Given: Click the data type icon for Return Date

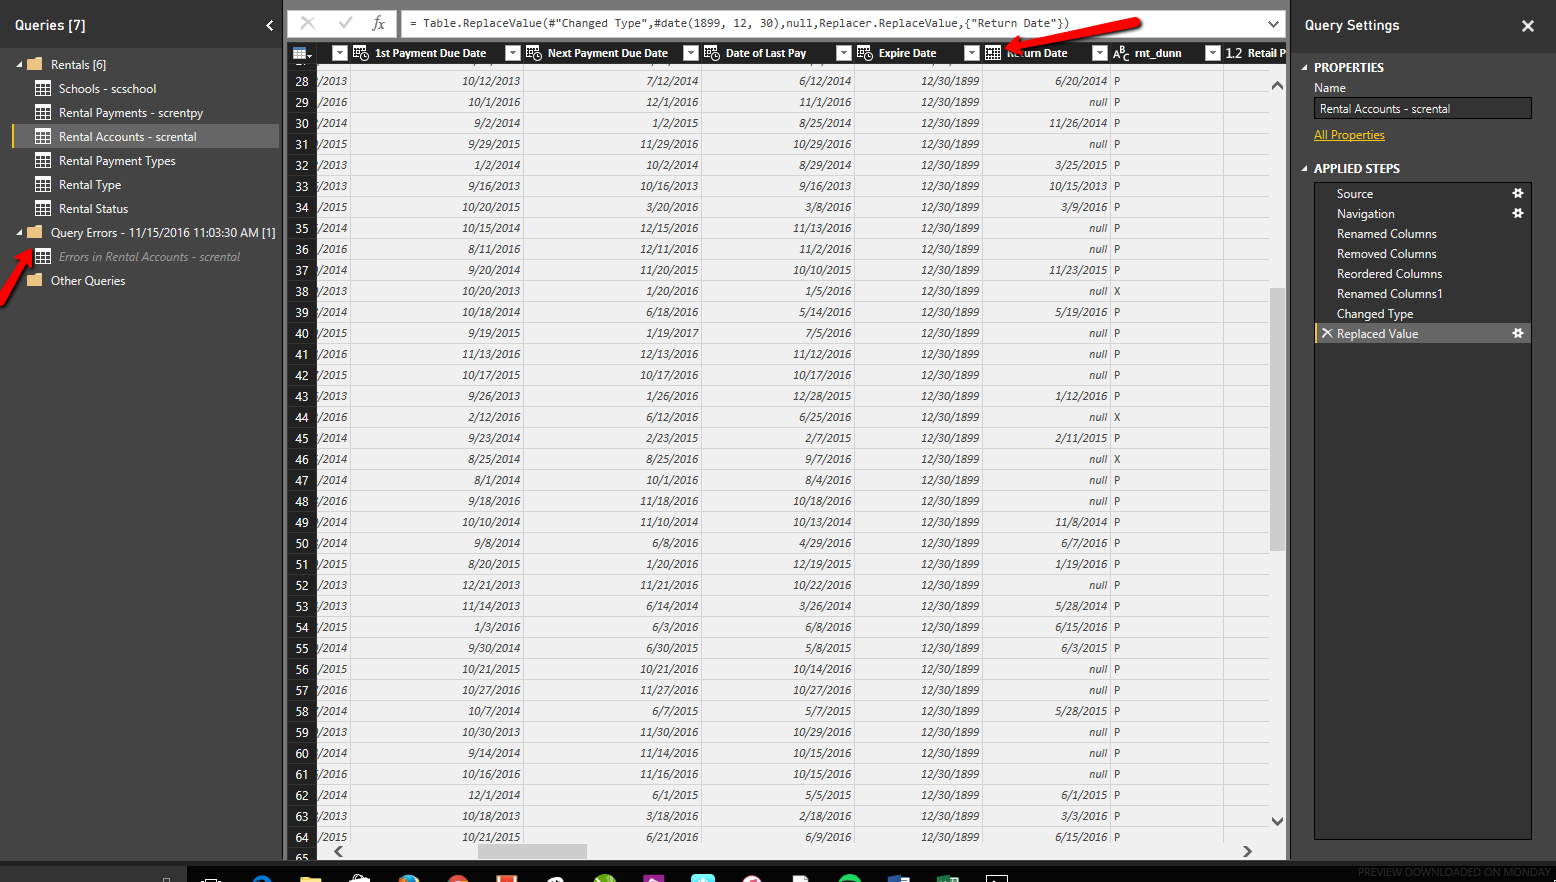Looking at the screenshot, I should 993,53.
